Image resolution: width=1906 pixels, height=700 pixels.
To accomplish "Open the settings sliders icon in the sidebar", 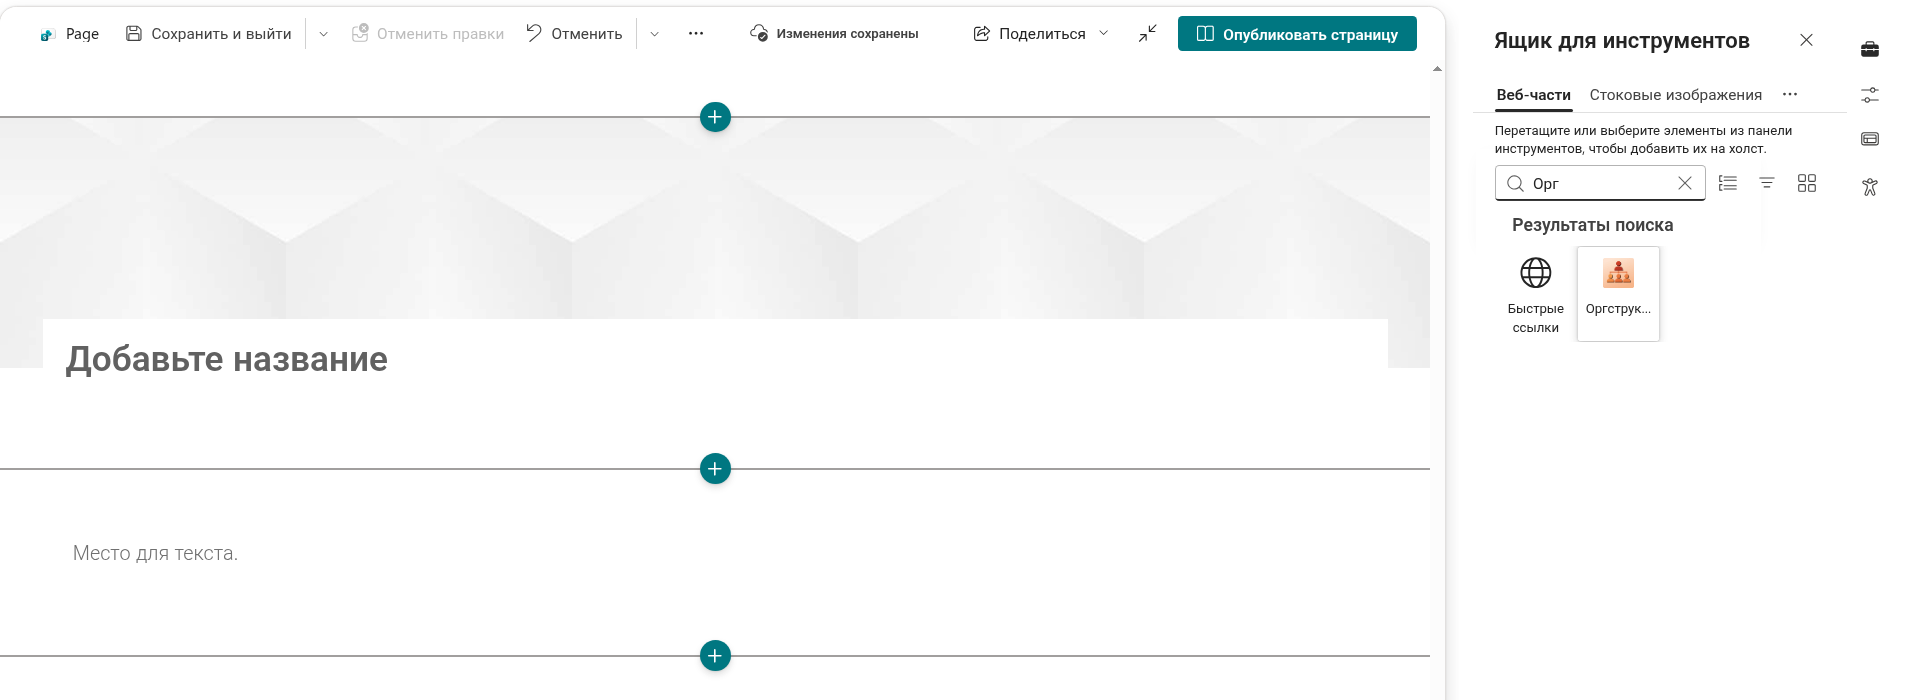I will pos(1870,95).
